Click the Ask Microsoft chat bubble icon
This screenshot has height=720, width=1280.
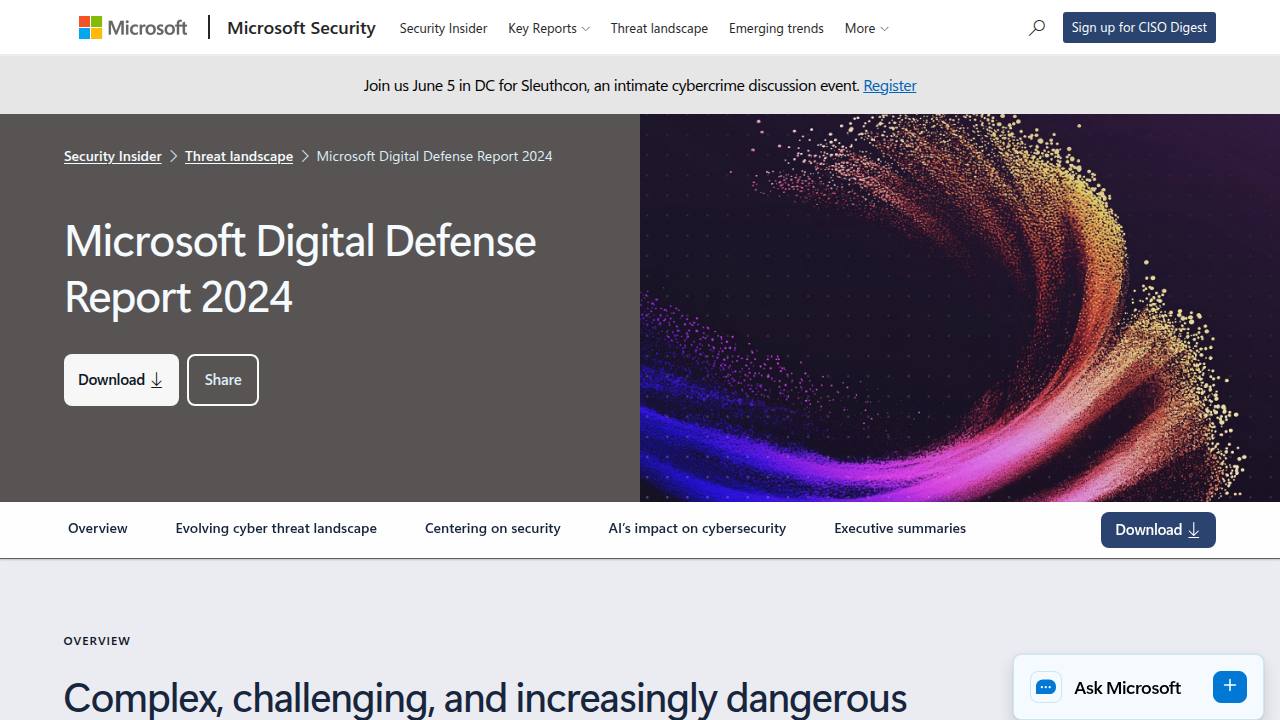tap(1046, 687)
